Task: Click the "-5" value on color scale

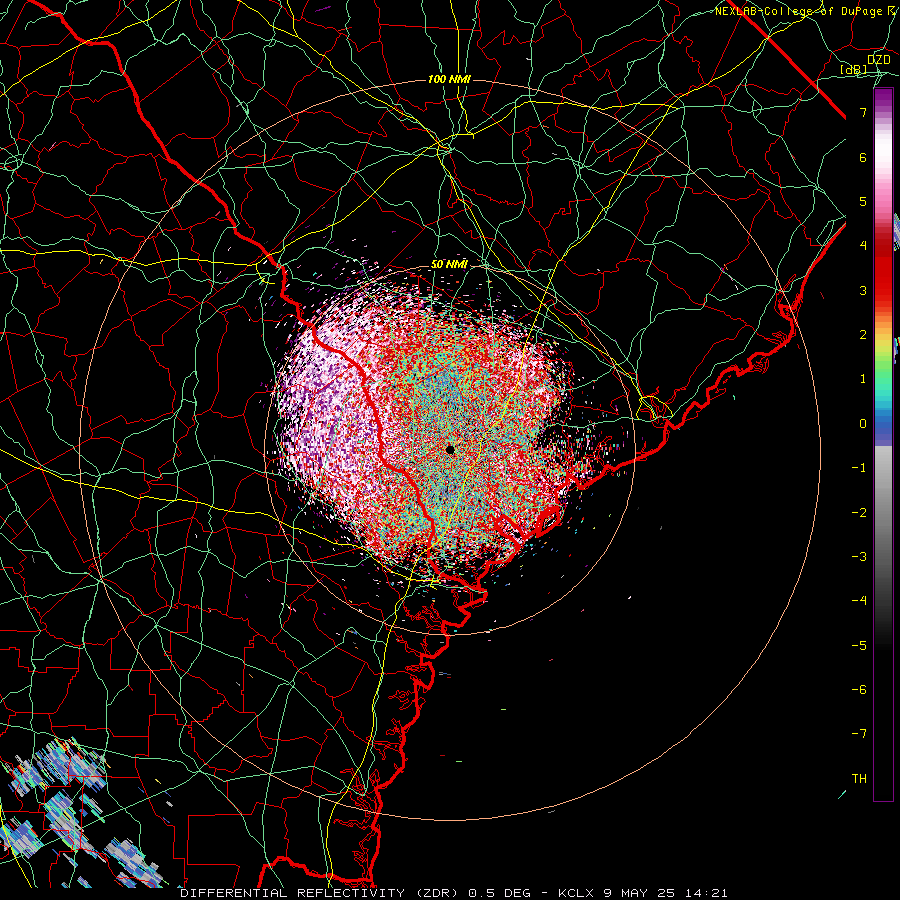Action: (859, 646)
